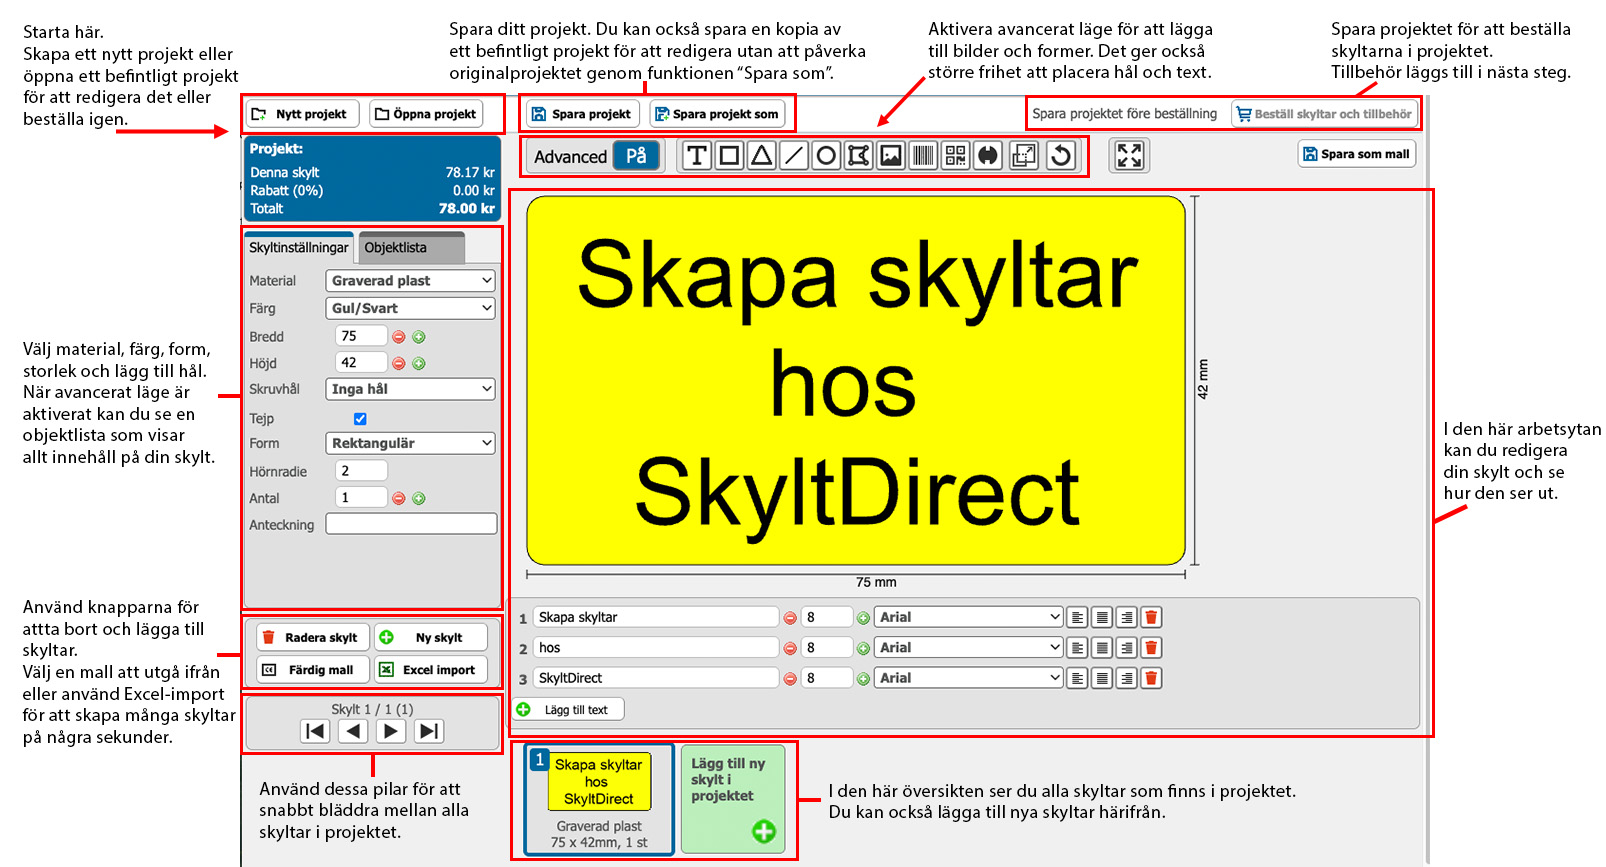
Task: Click the black round hole symbol tool
Action: click(x=988, y=156)
